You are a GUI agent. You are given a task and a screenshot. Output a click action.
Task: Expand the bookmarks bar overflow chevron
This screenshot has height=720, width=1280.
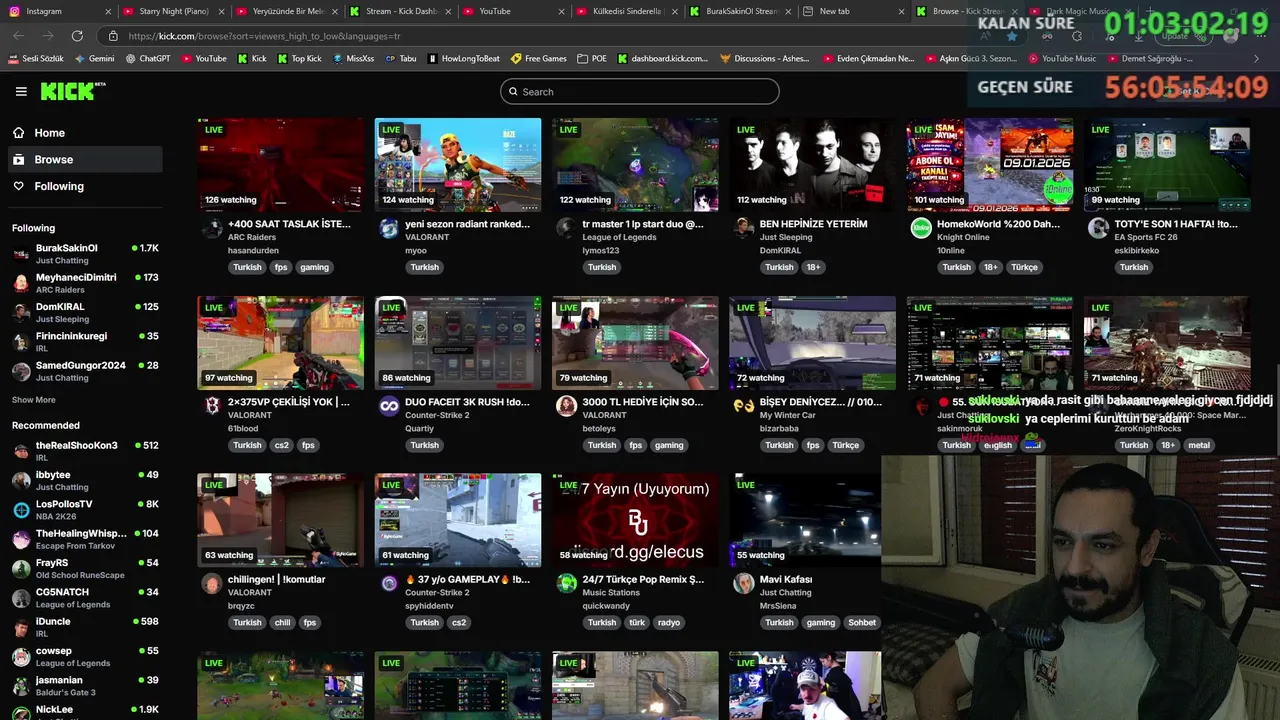coord(1256,59)
